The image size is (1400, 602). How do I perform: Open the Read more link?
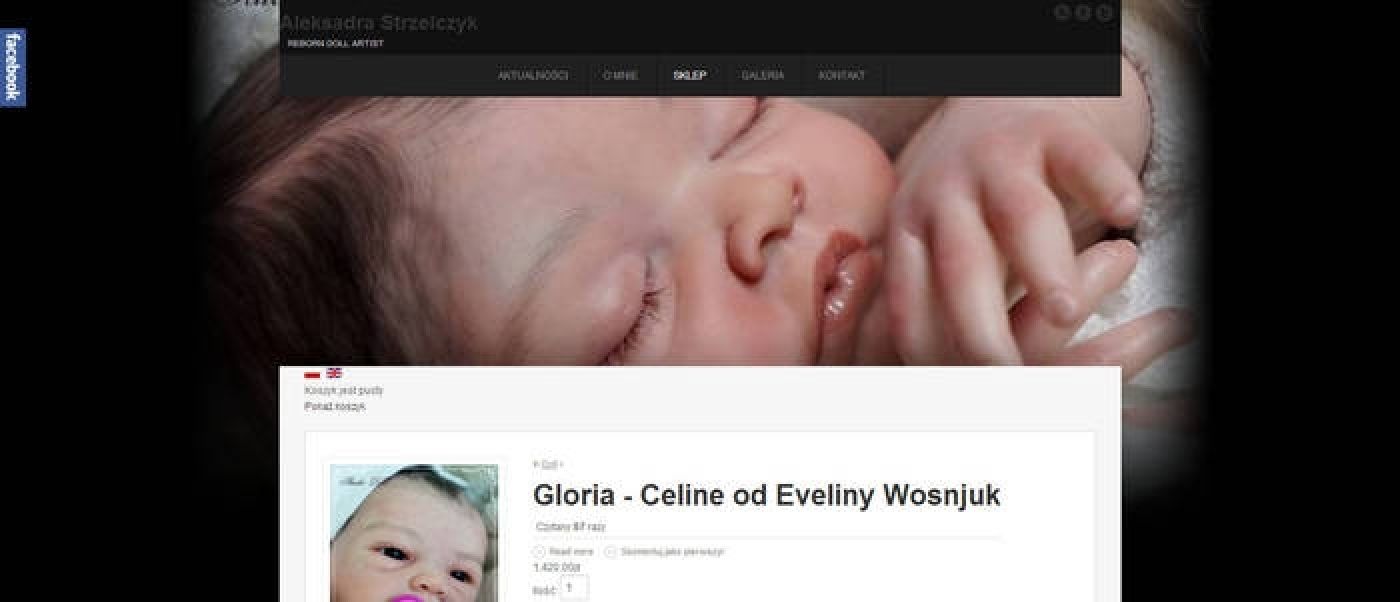[571, 552]
